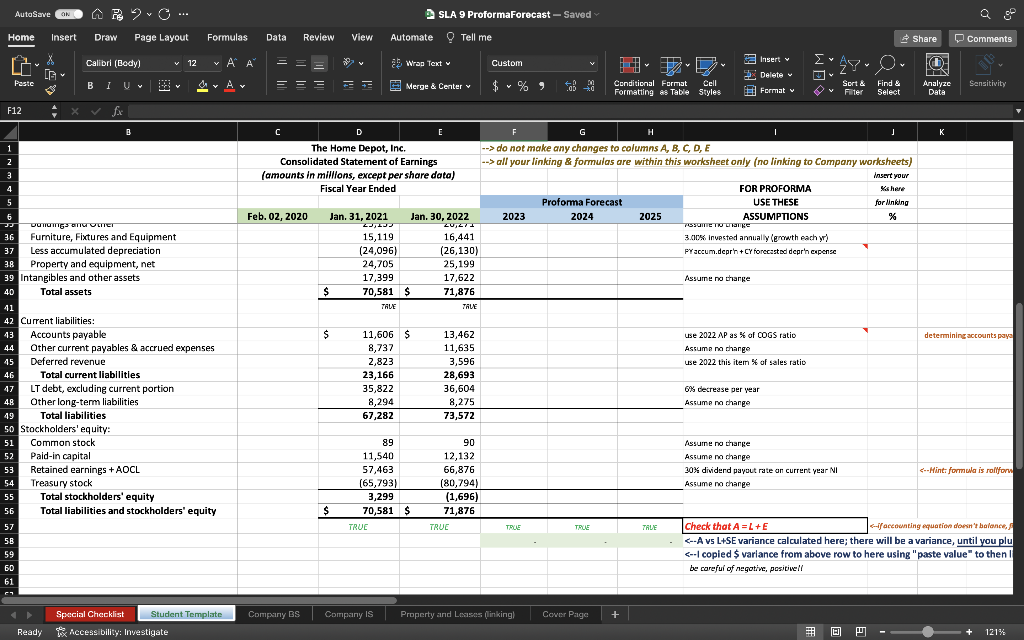Viewport: 1024px width, 640px height.
Task: Click the Increase Decimal icon
Action: pos(570,86)
